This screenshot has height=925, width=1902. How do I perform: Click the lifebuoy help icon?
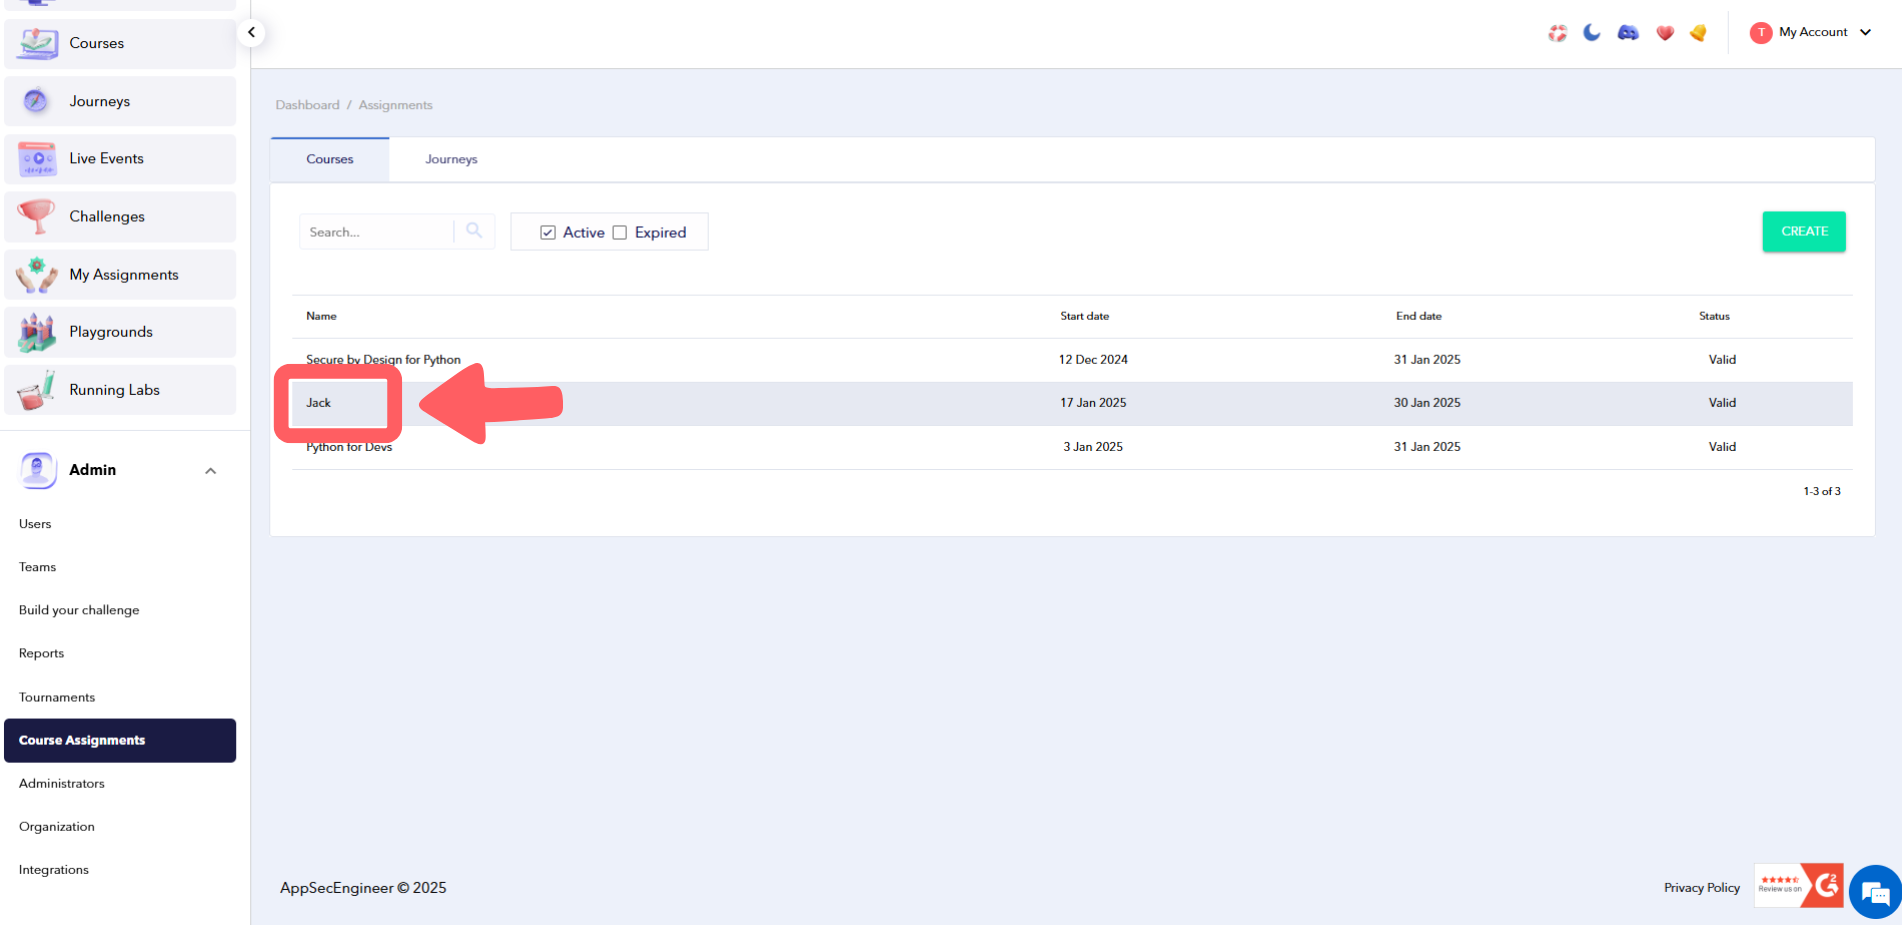(1557, 33)
